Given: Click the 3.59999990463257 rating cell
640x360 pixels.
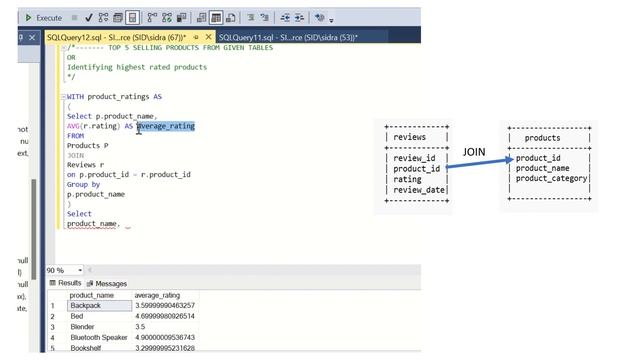Looking at the screenshot, I should click(166, 306).
